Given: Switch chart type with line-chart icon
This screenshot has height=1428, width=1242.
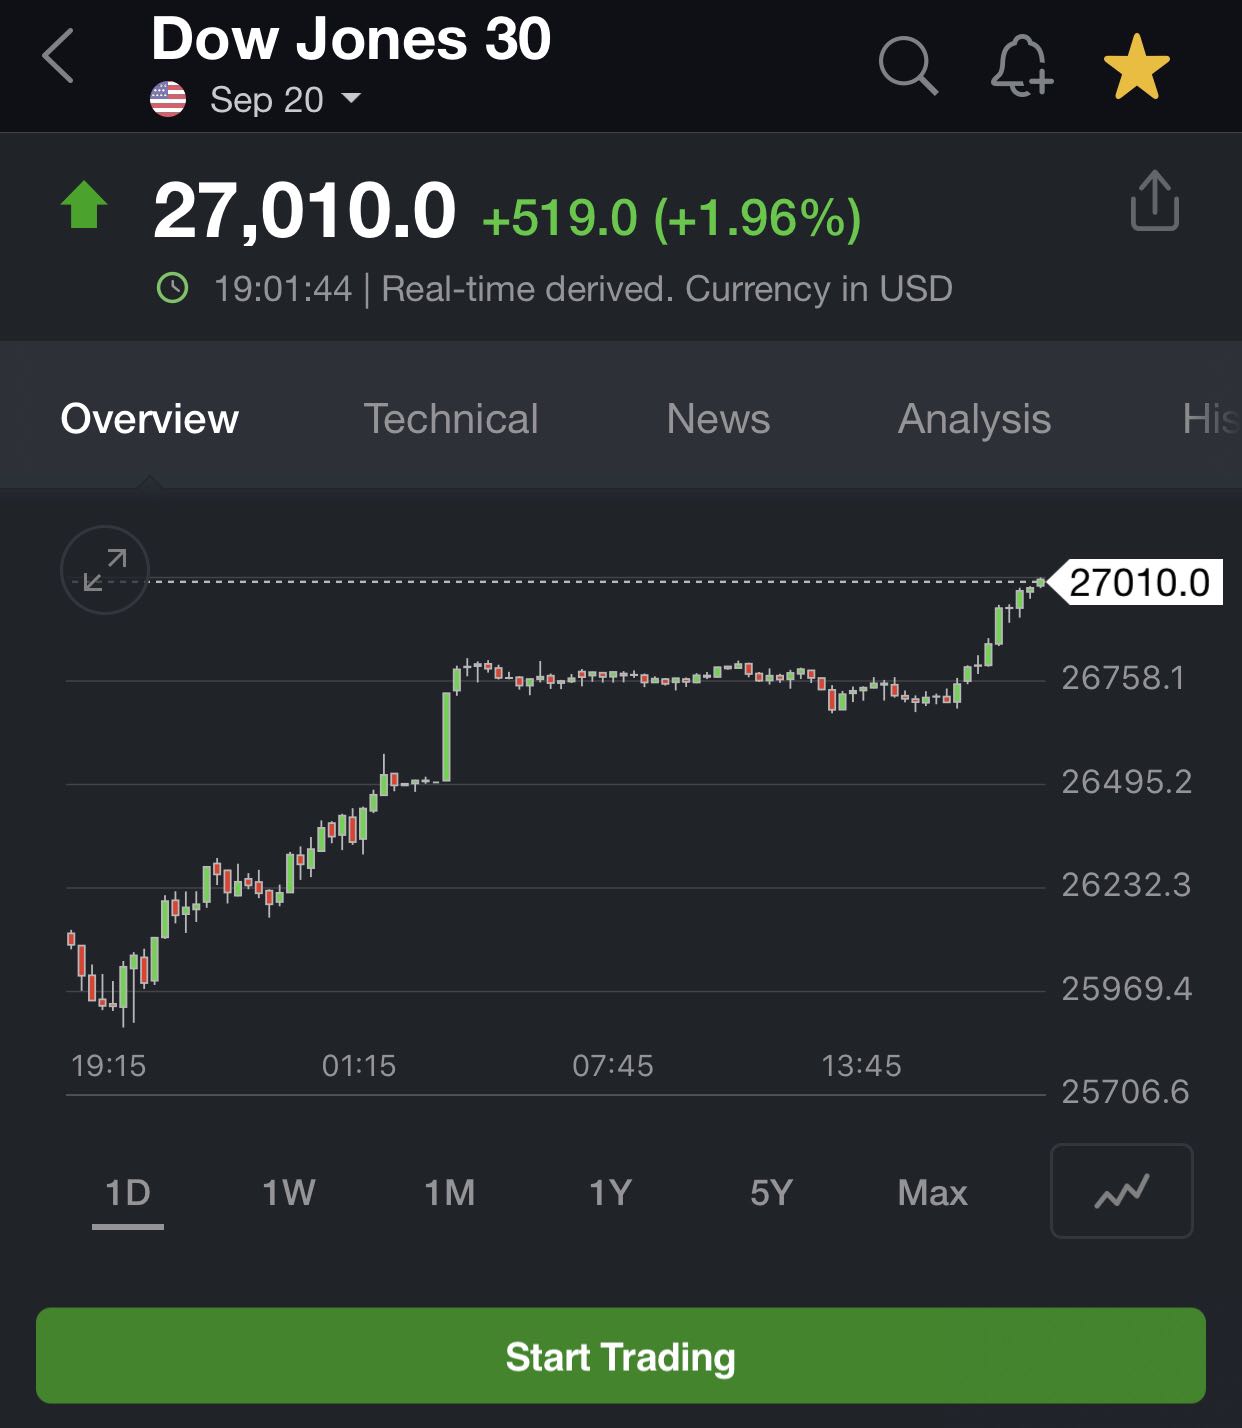Looking at the screenshot, I should (x=1121, y=1191).
